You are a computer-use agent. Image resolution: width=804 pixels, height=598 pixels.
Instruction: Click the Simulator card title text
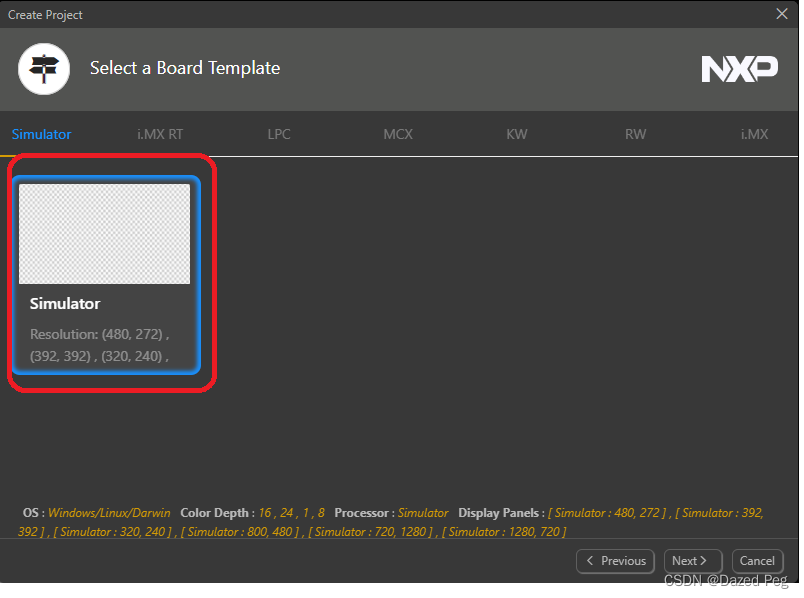[65, 304]
